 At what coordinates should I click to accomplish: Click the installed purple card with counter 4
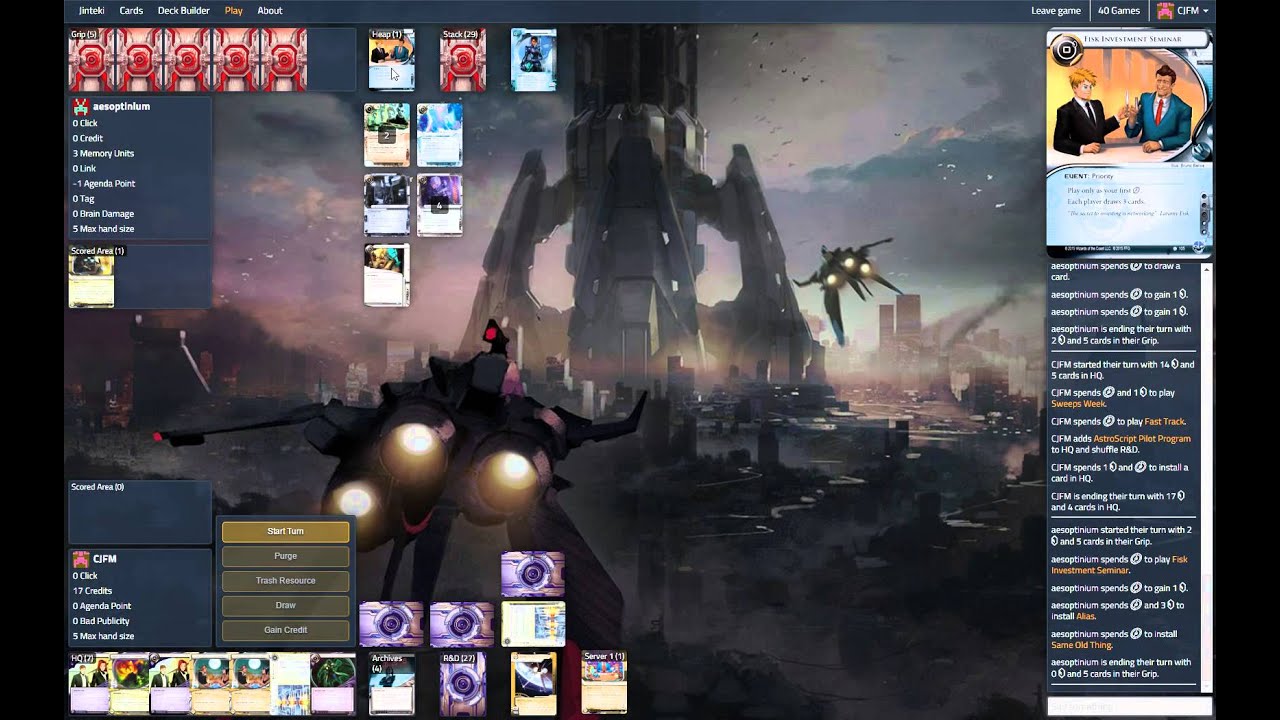(440, 205)
